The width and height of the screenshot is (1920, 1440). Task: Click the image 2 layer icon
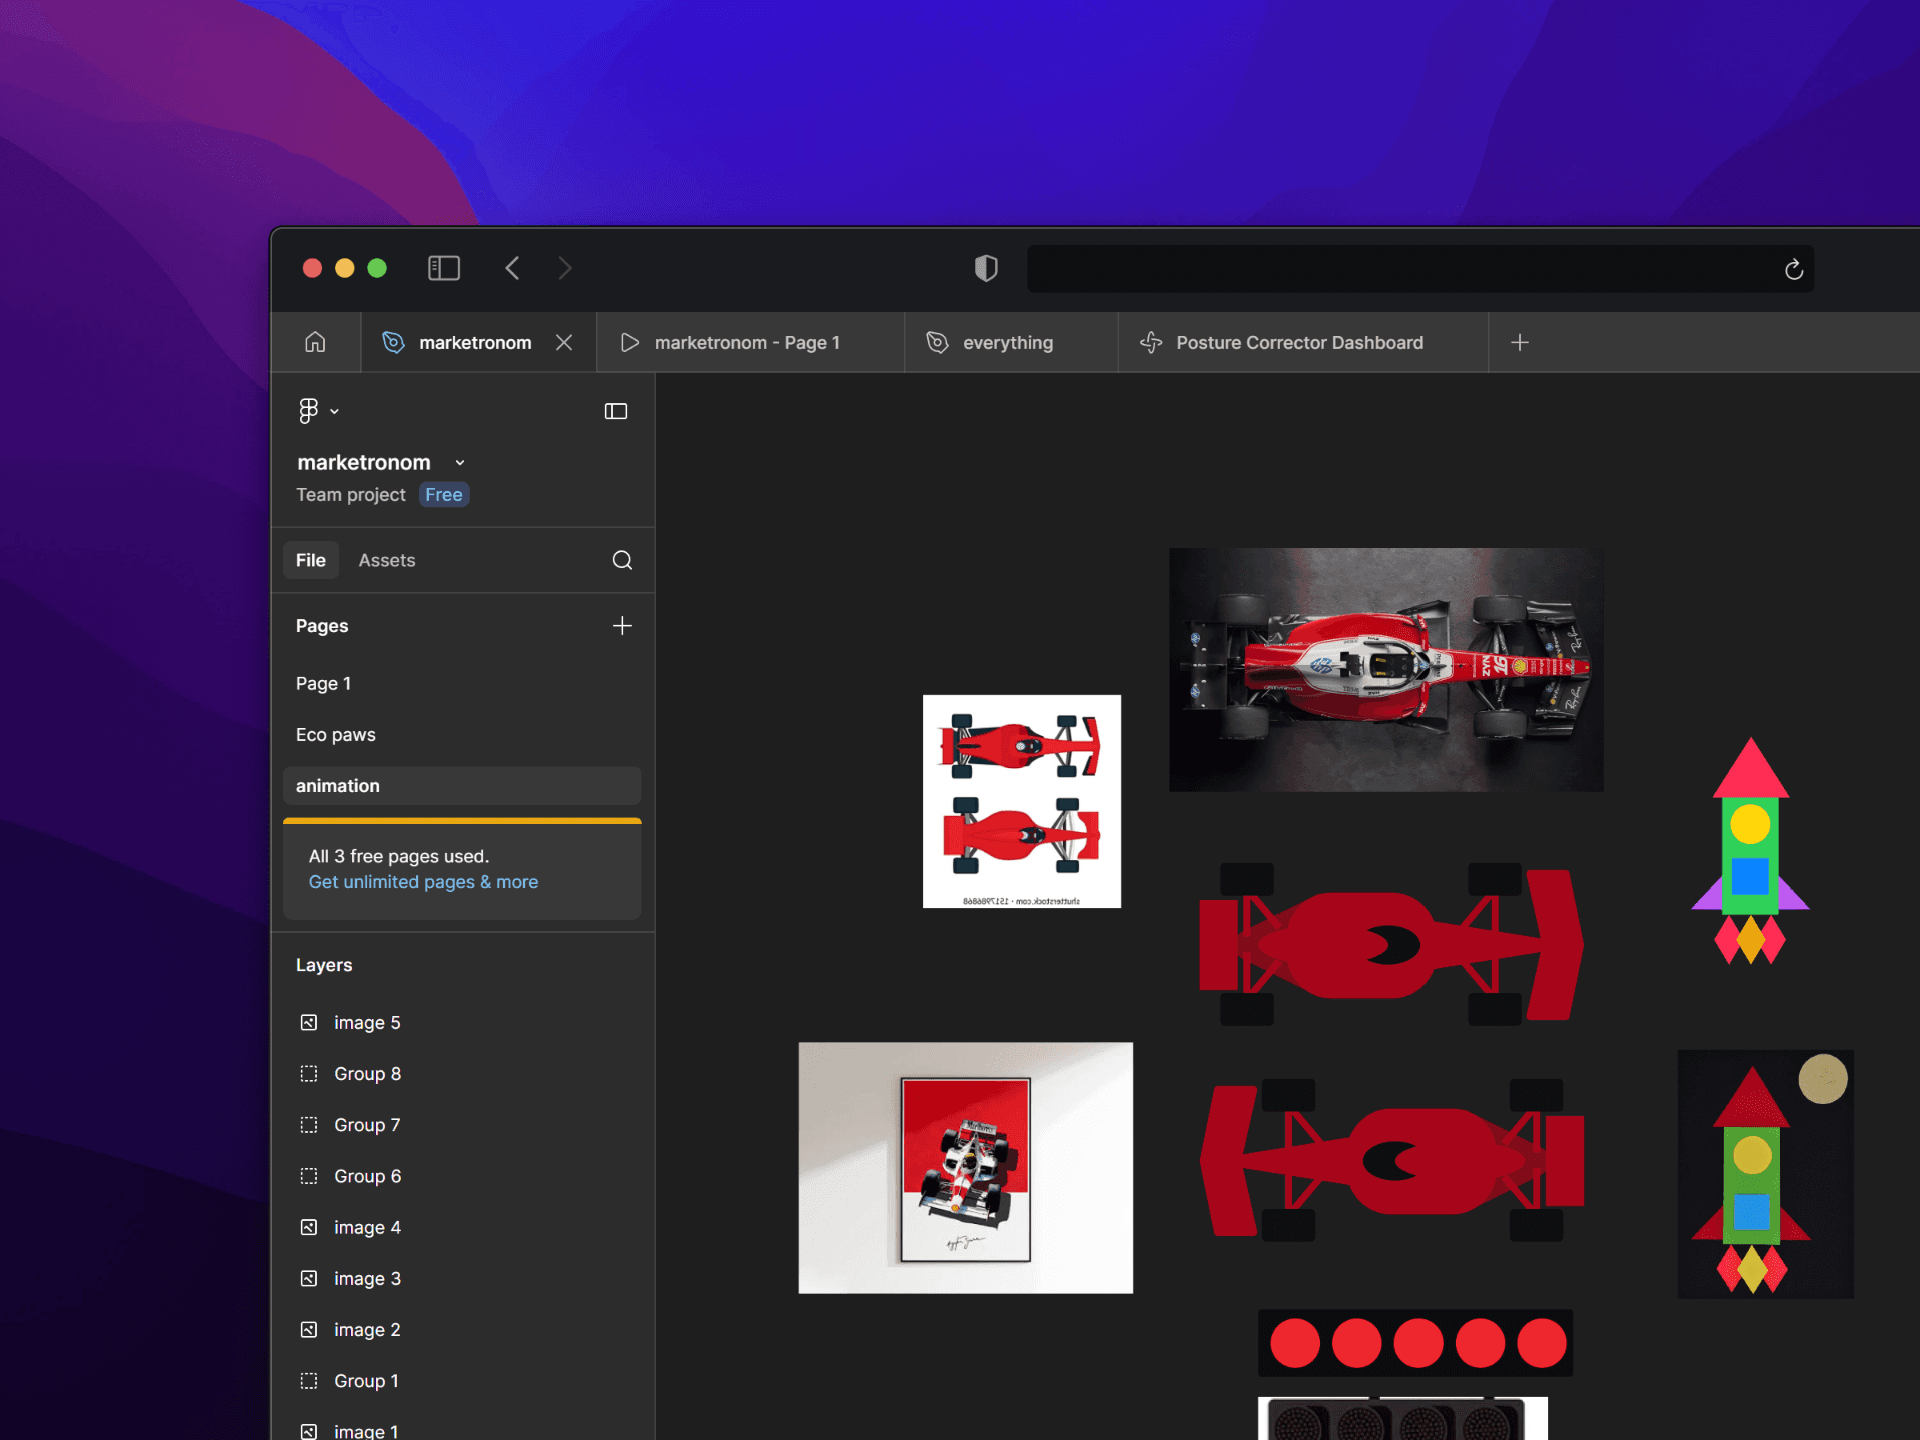[x=309, y=1329]
